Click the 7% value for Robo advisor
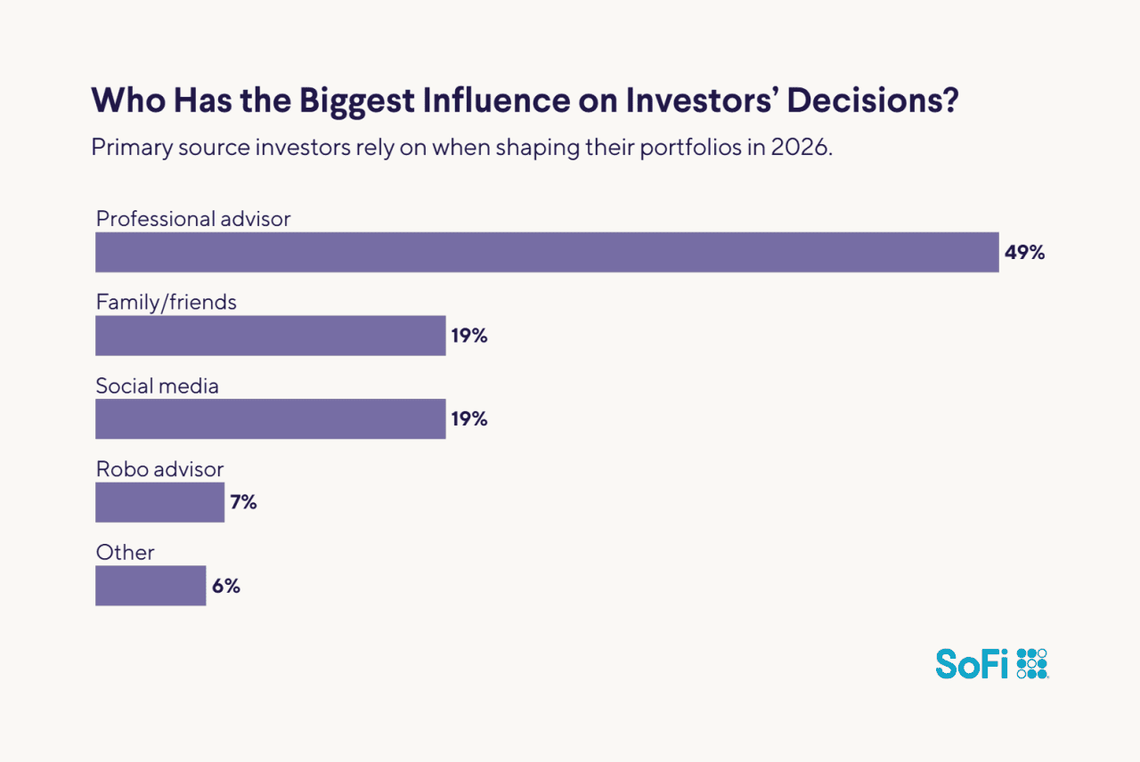Image resolution: width=1140 pixels, height=762 pixels. 244,502
